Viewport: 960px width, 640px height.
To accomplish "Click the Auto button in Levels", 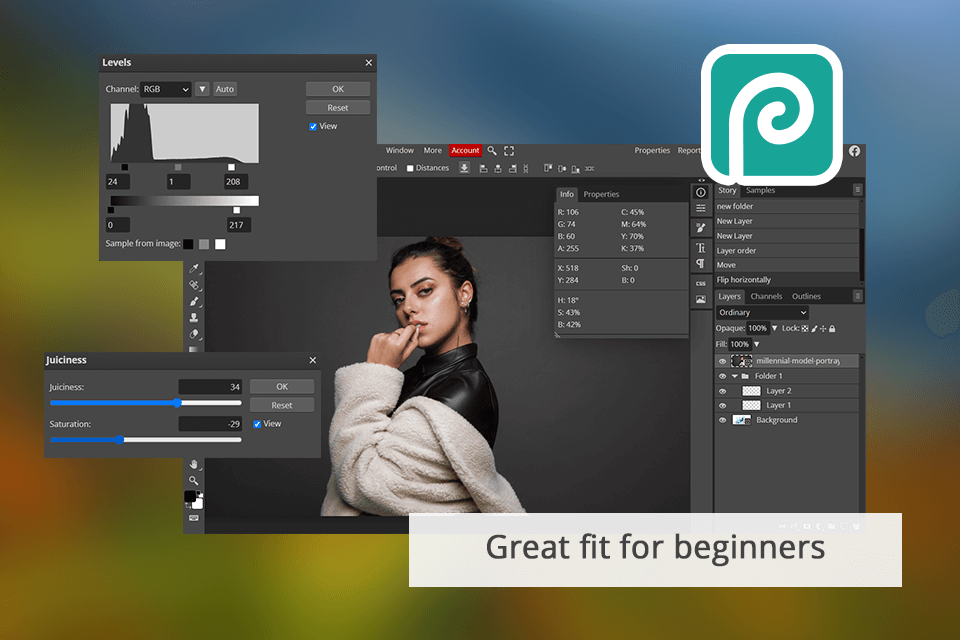I will coord(225,89).
